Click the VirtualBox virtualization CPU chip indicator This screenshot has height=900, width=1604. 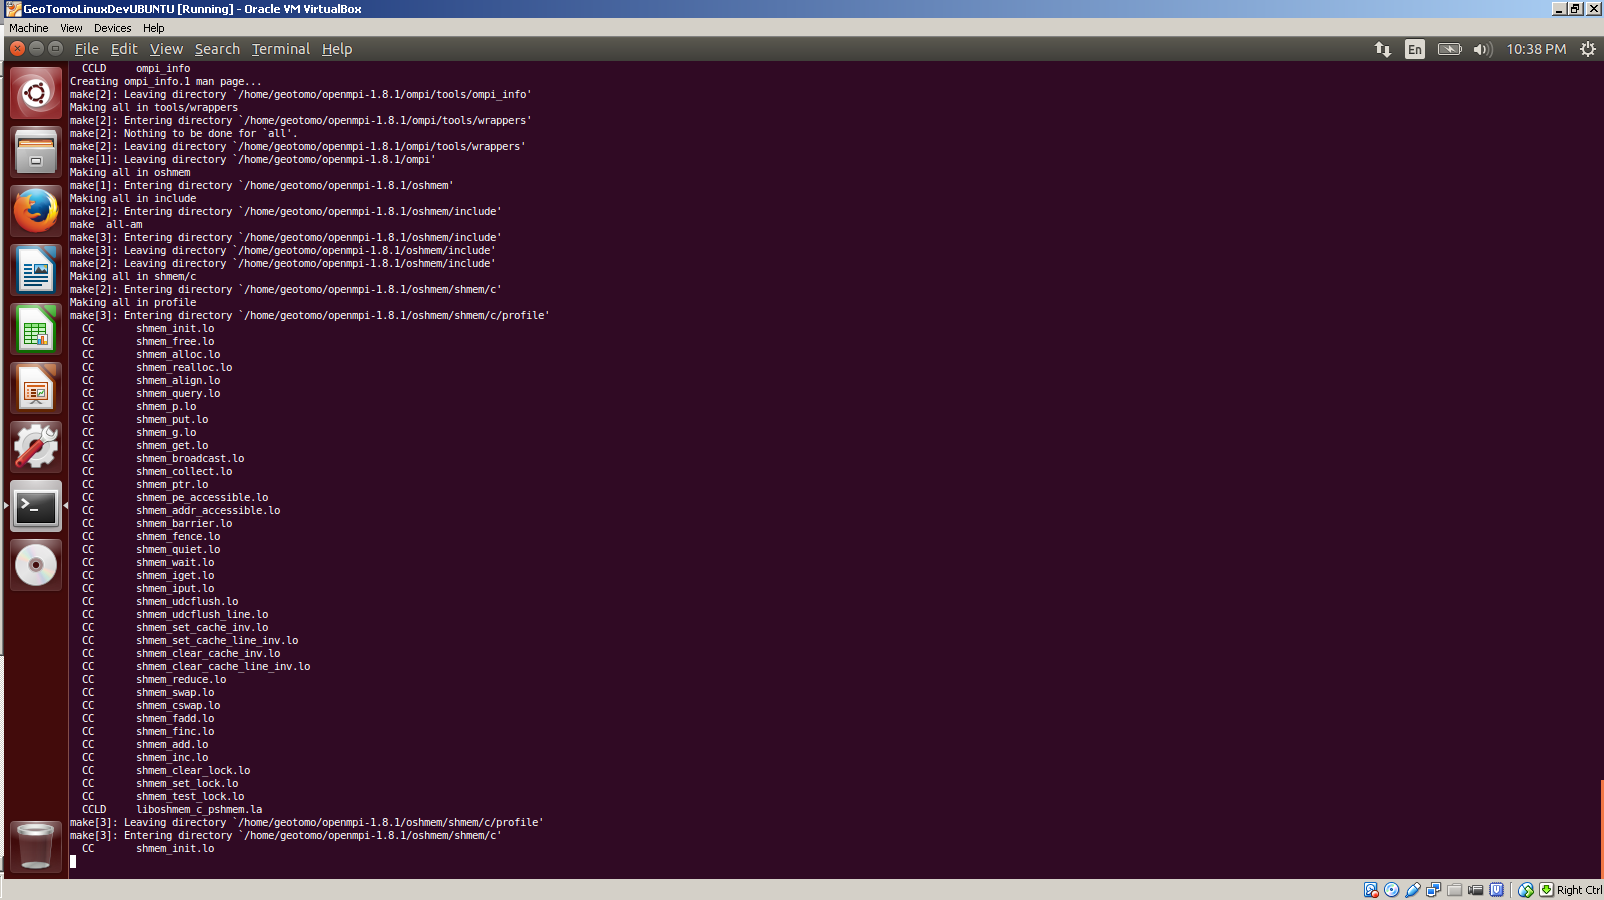point(1497,890)
